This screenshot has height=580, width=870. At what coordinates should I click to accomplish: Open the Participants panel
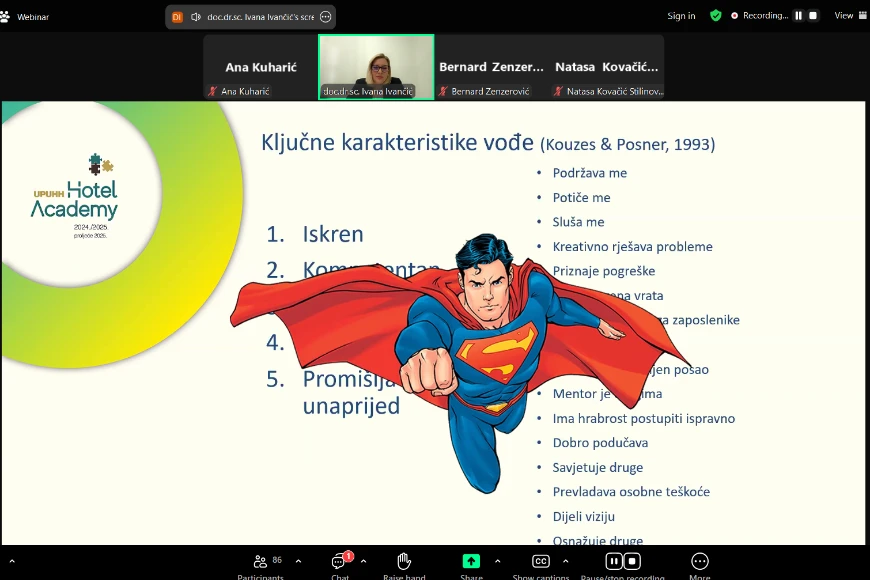(x=260, y=562)
